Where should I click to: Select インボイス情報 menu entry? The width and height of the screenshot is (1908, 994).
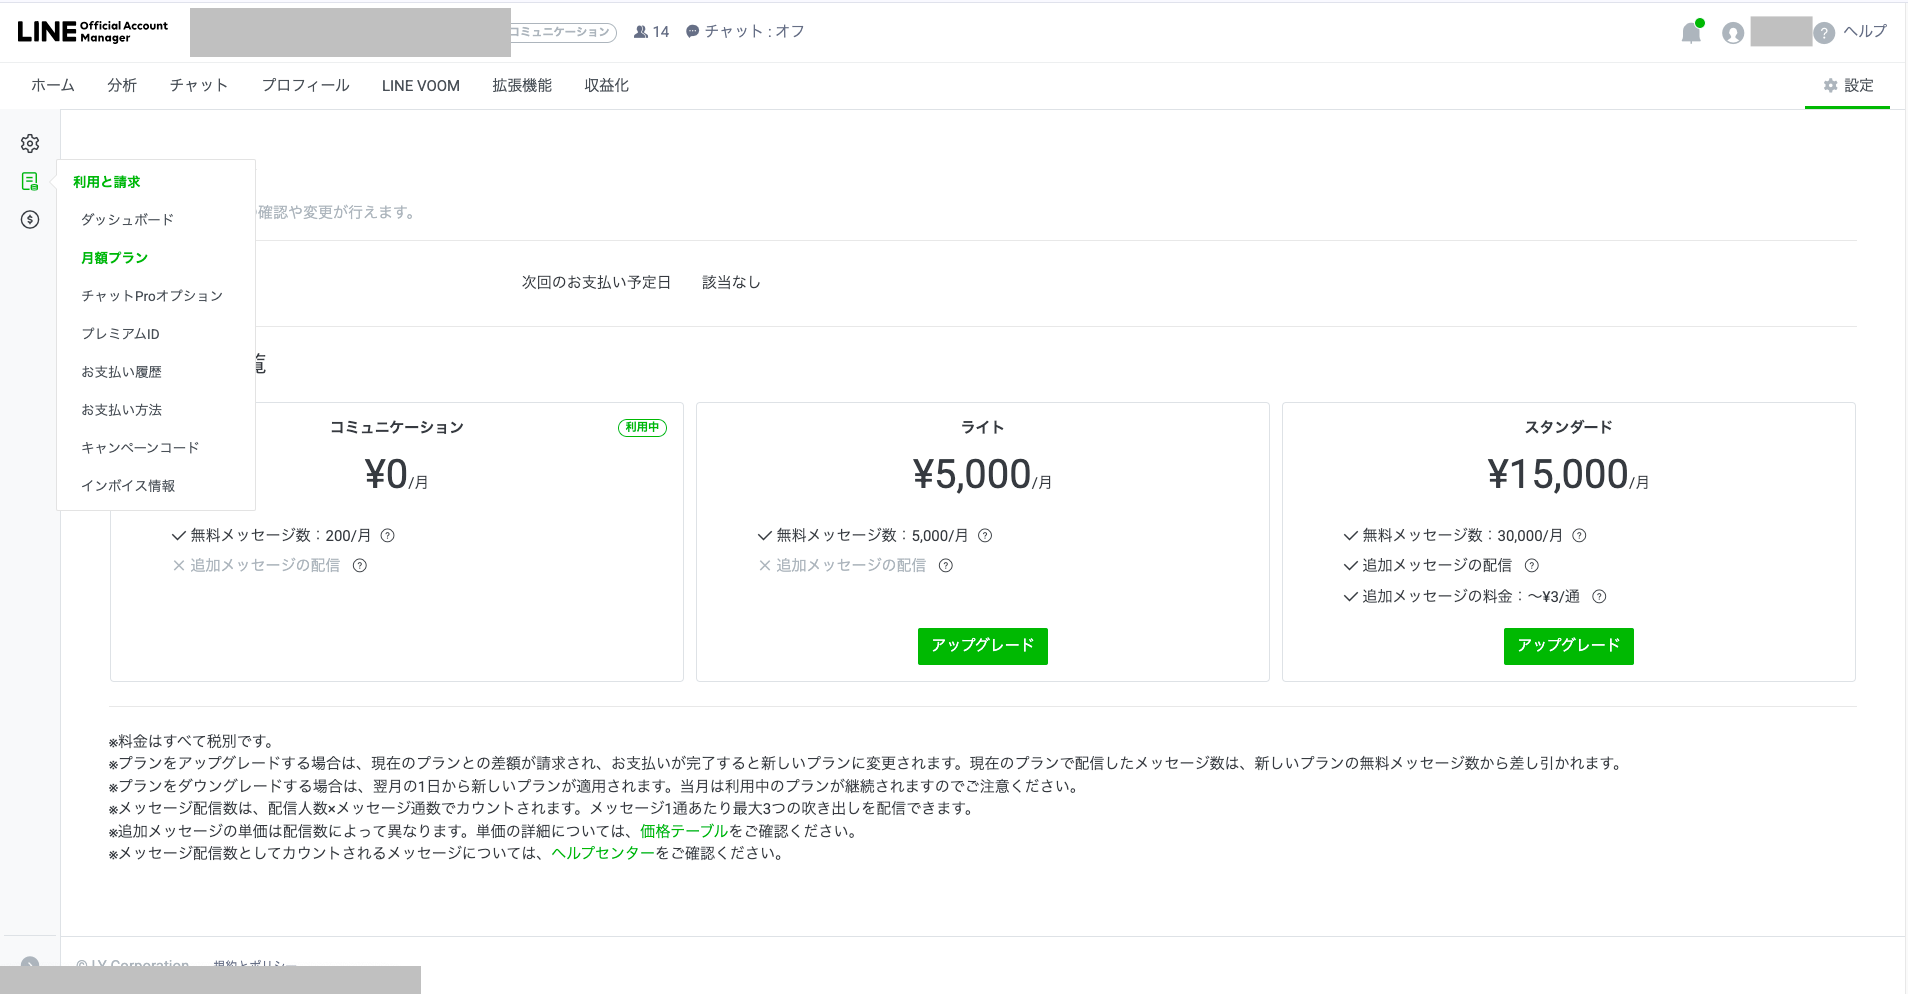coord(128,486)
